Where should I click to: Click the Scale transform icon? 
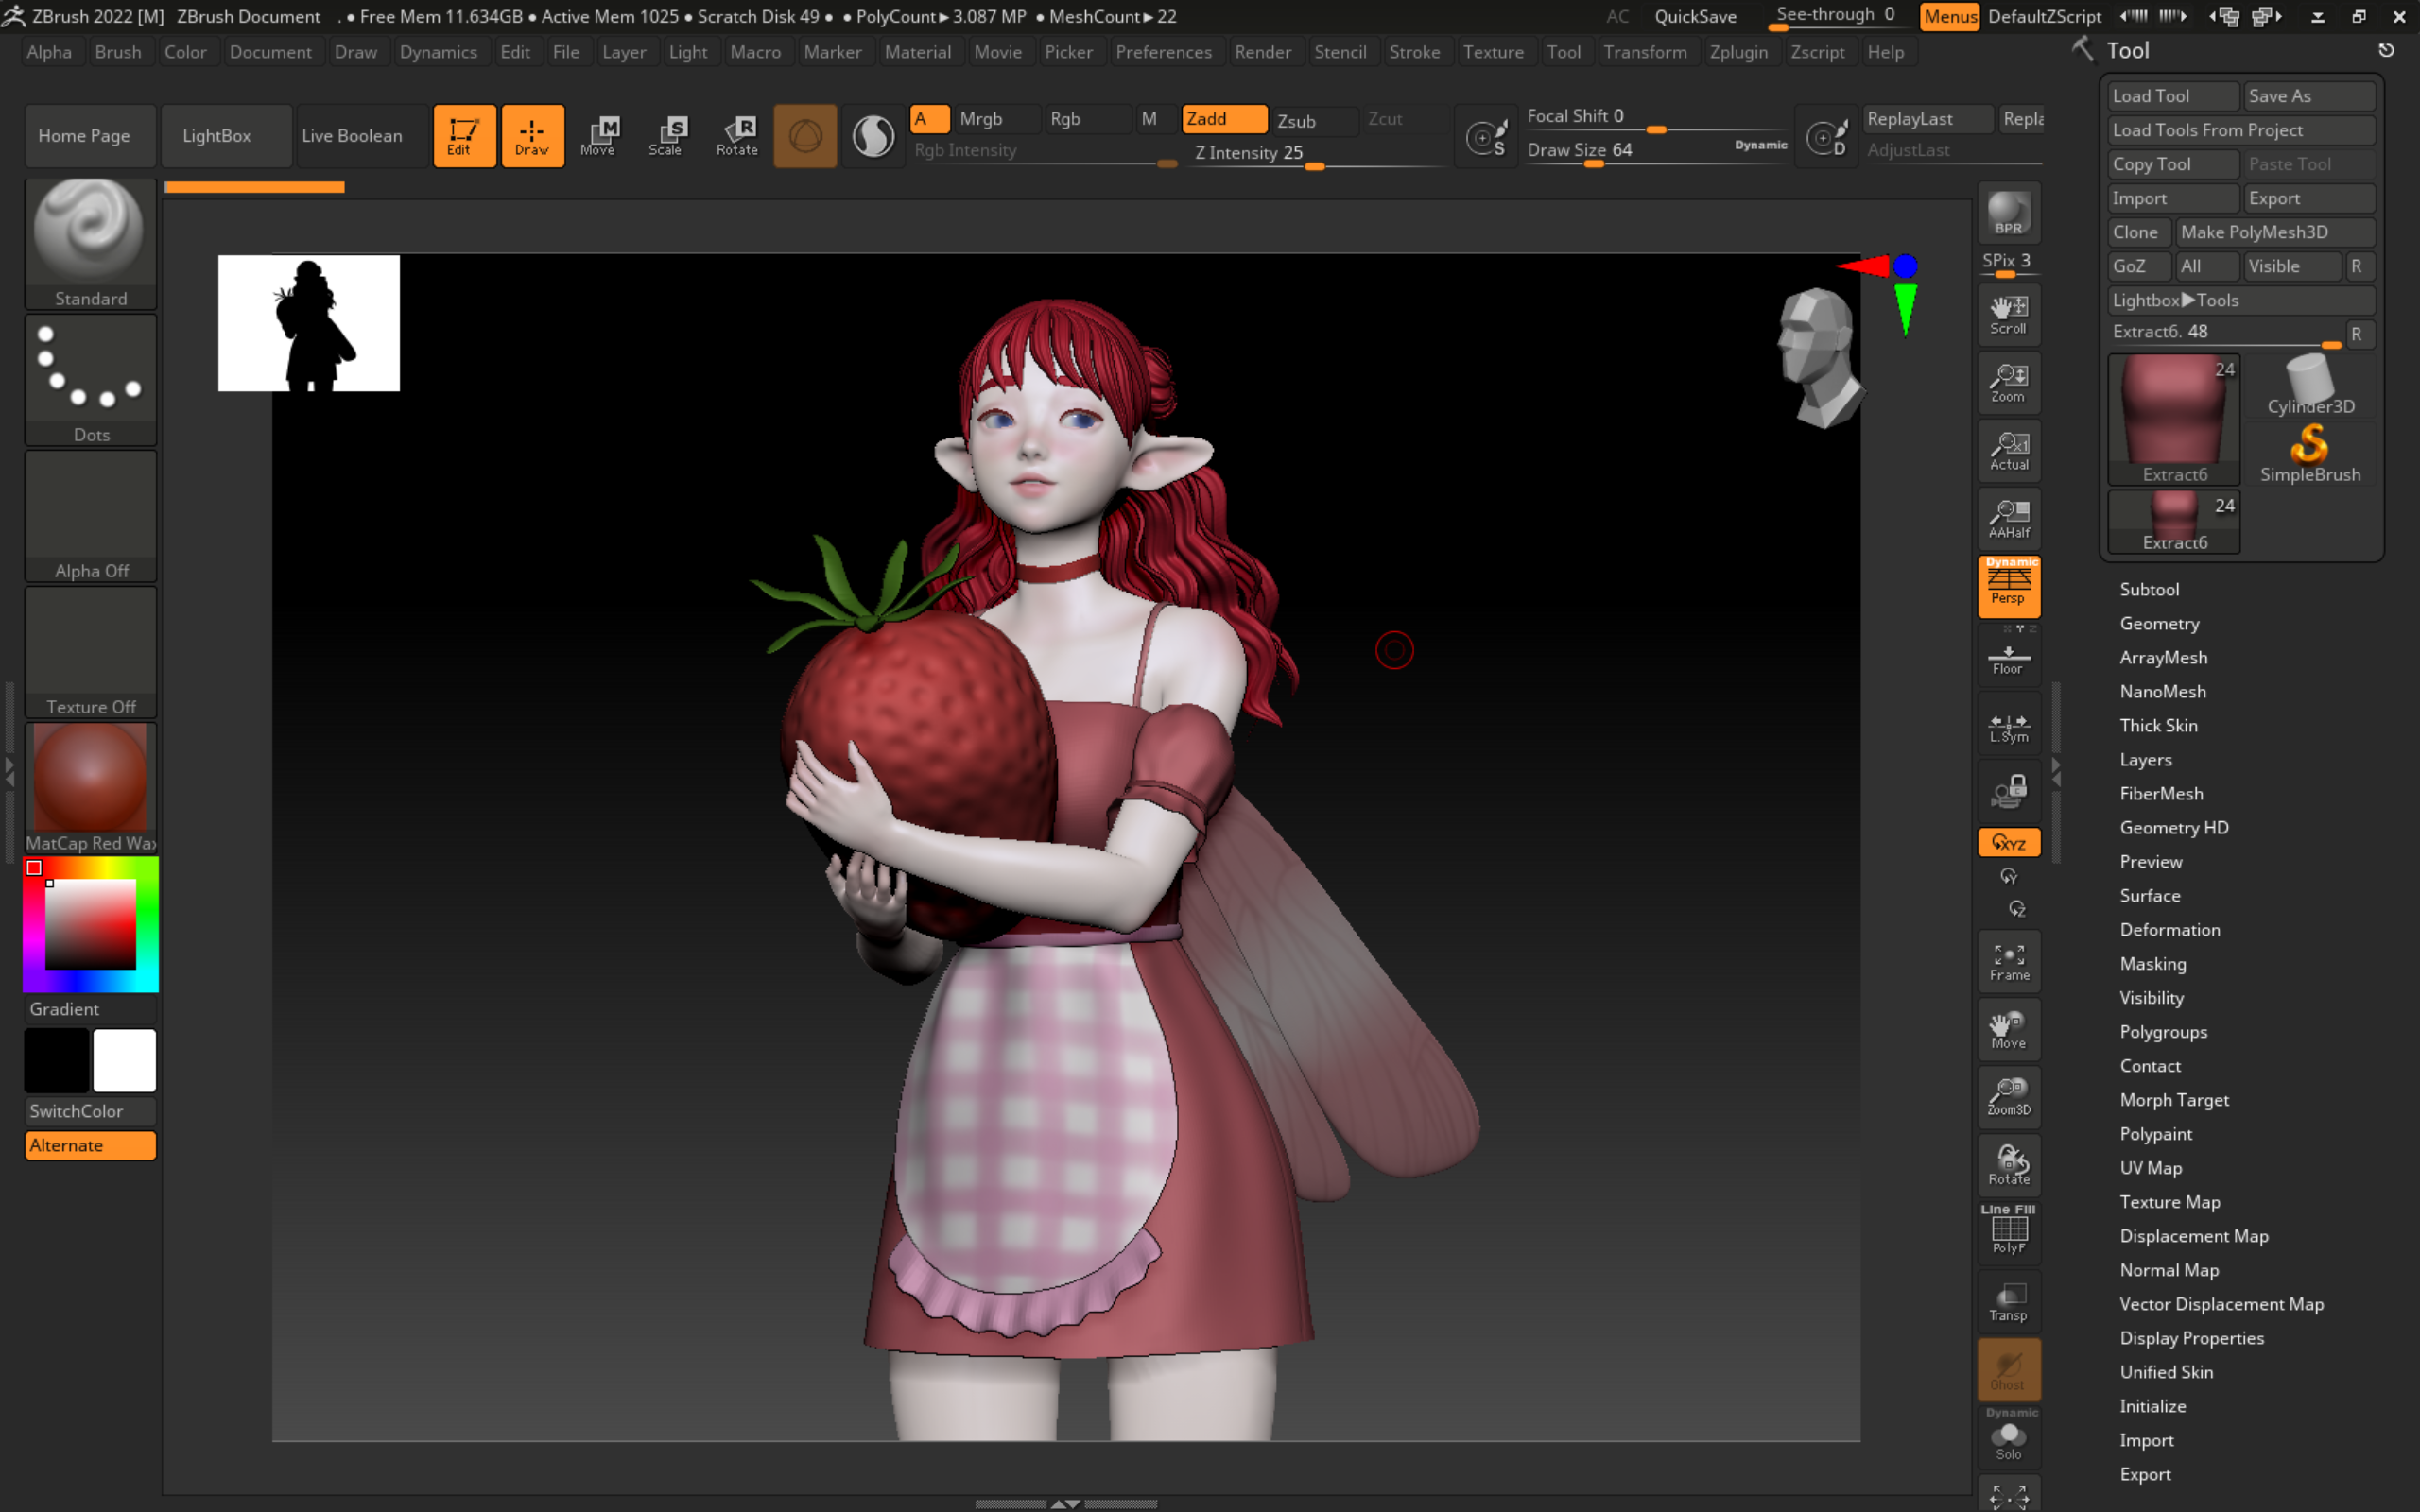(x=666, y=135)
